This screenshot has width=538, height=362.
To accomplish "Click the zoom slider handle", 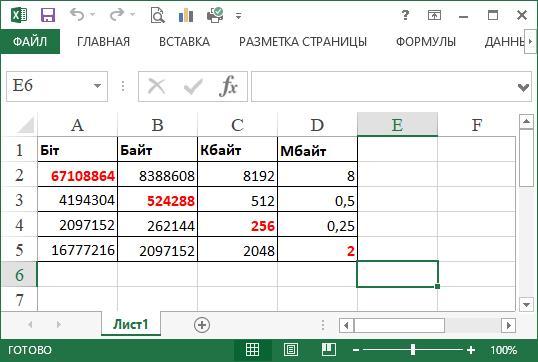I will click(x=413, y=350).
